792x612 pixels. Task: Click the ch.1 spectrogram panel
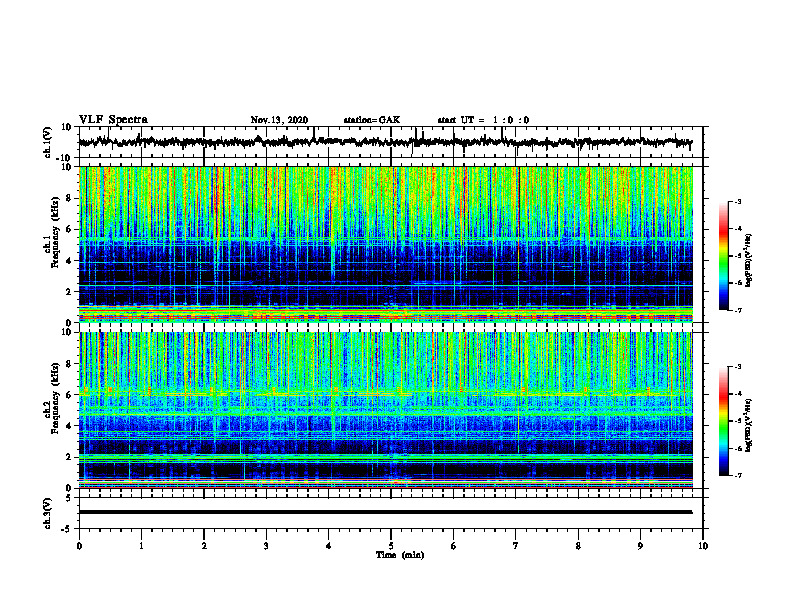(385, 244)
